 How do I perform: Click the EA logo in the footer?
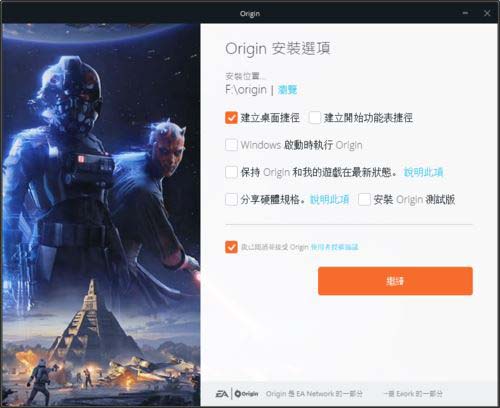point(222,394)
